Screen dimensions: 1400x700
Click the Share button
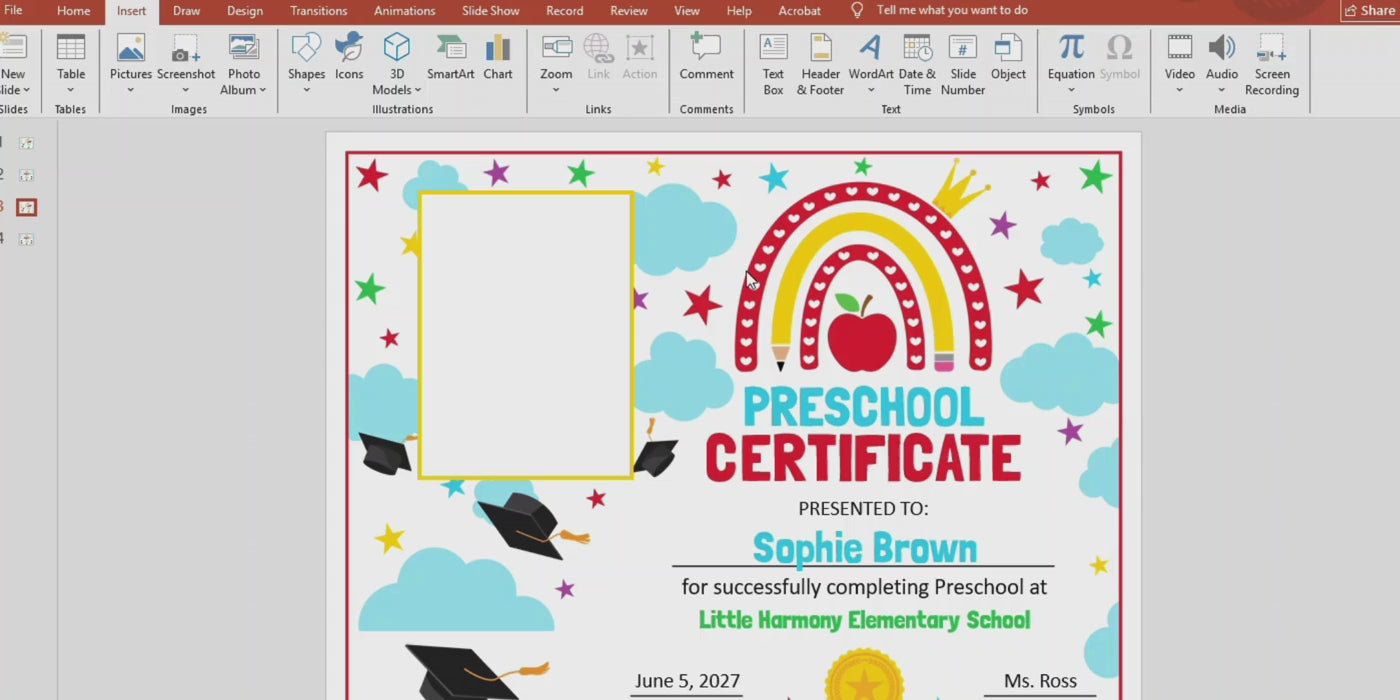coord(1368,11)
